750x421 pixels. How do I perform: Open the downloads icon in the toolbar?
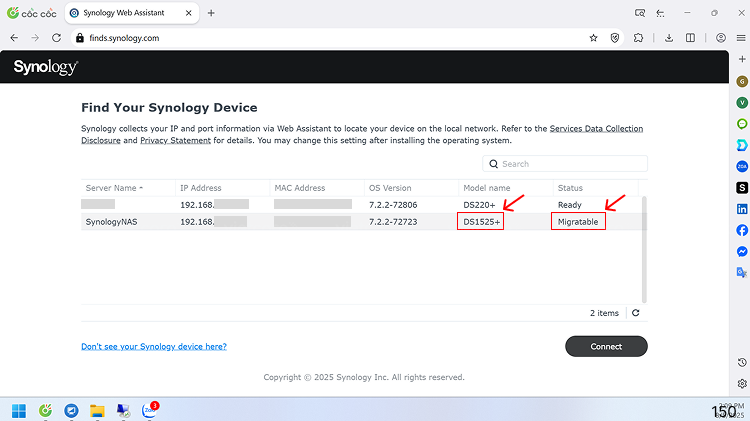(669, 38)
